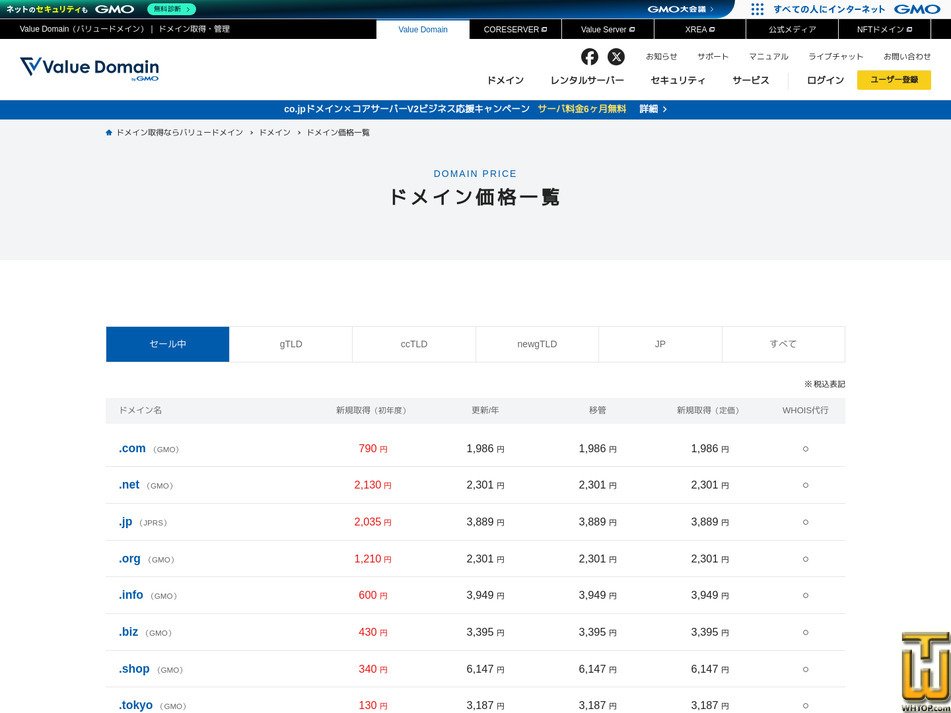Open the GMO grid apps icon
The width and height of the screenshot is (951, 713).
coord(757,9)
